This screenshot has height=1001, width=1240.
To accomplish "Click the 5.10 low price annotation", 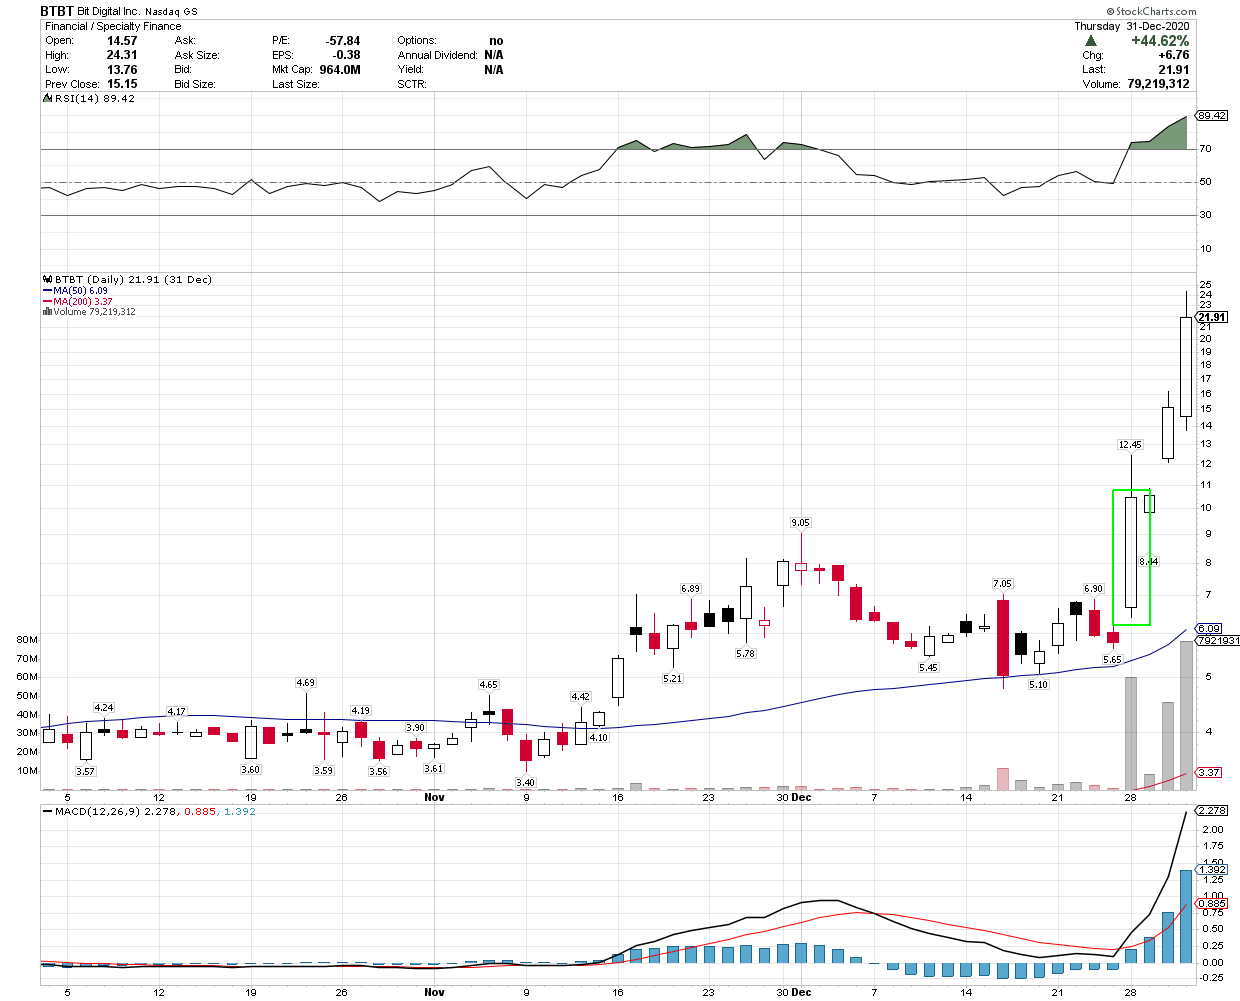I will (1038, 685).
